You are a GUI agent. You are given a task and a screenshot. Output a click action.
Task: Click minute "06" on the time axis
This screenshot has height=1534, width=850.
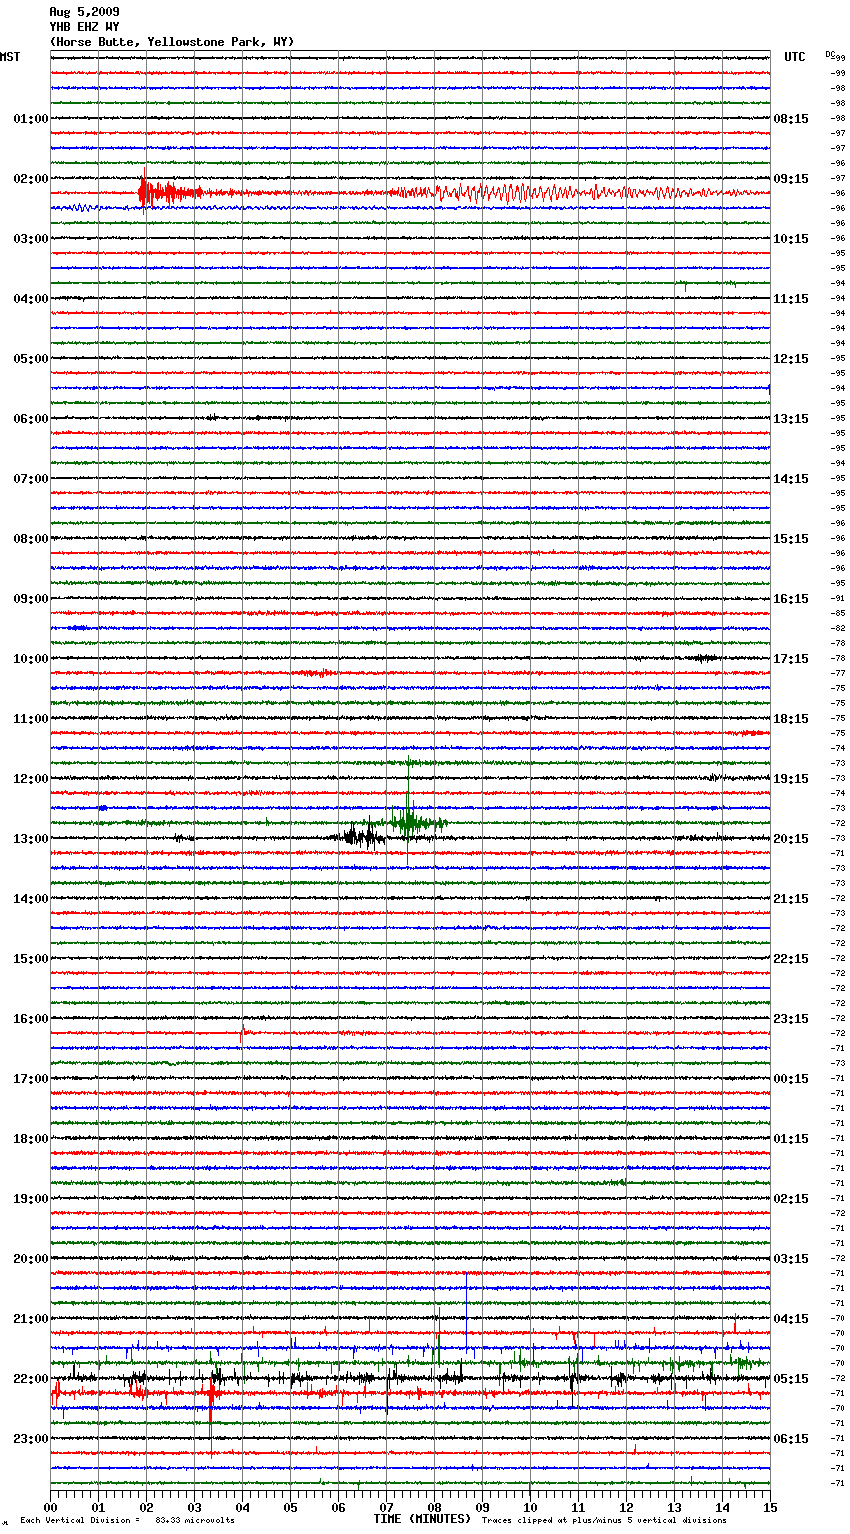click(x=339, y=1507)
